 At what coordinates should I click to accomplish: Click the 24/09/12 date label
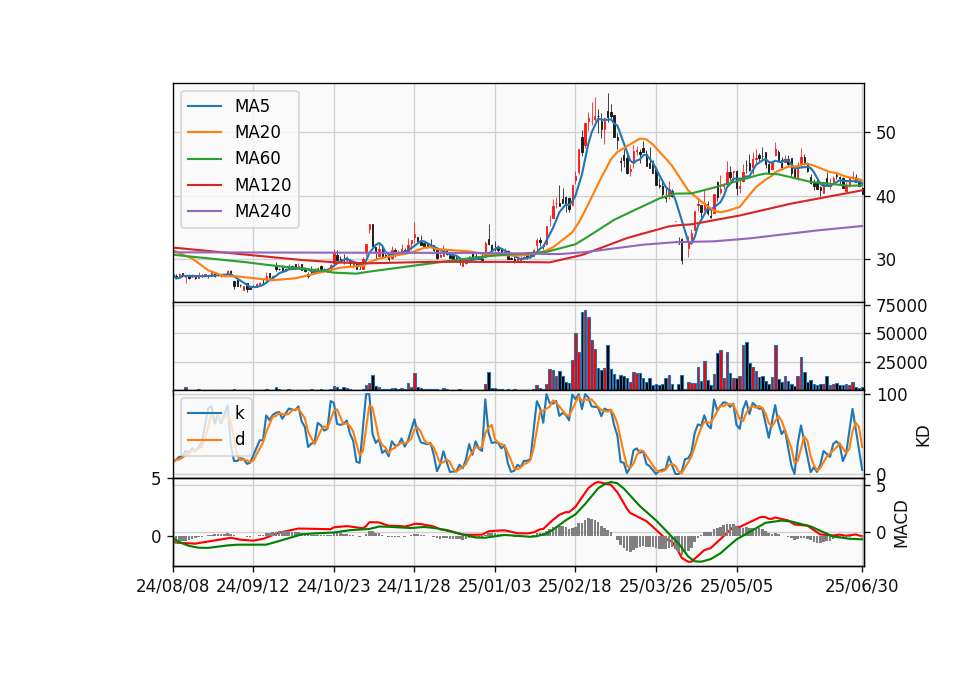[253, 587]
